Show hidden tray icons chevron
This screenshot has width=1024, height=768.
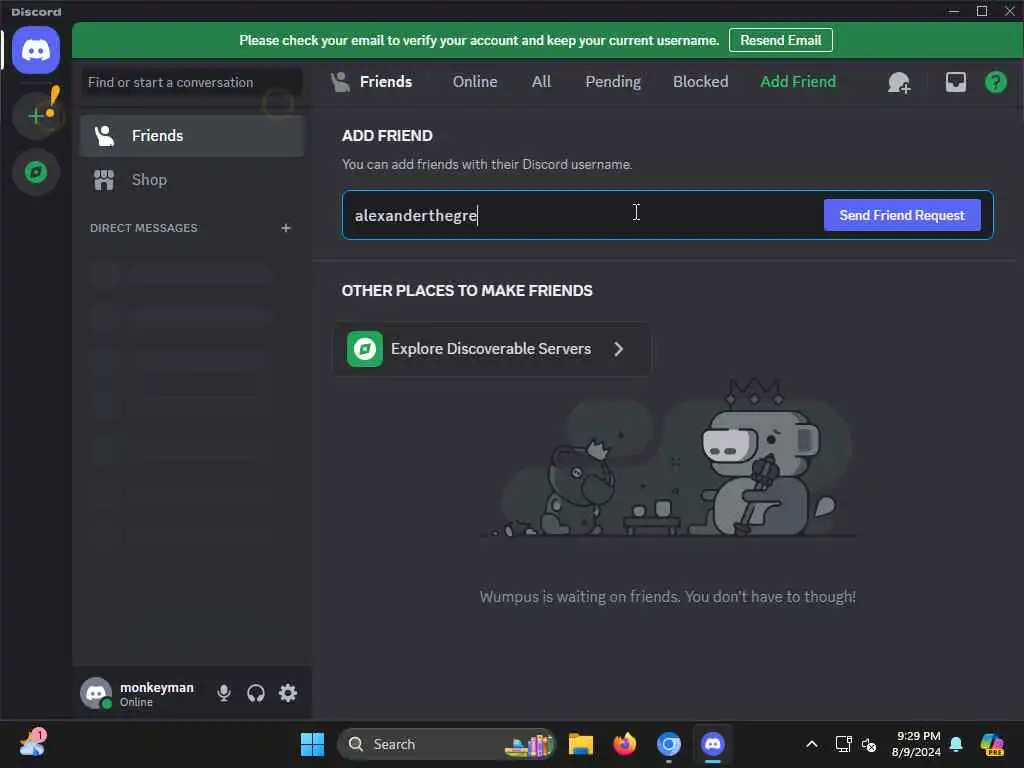(x=812, y=744)
